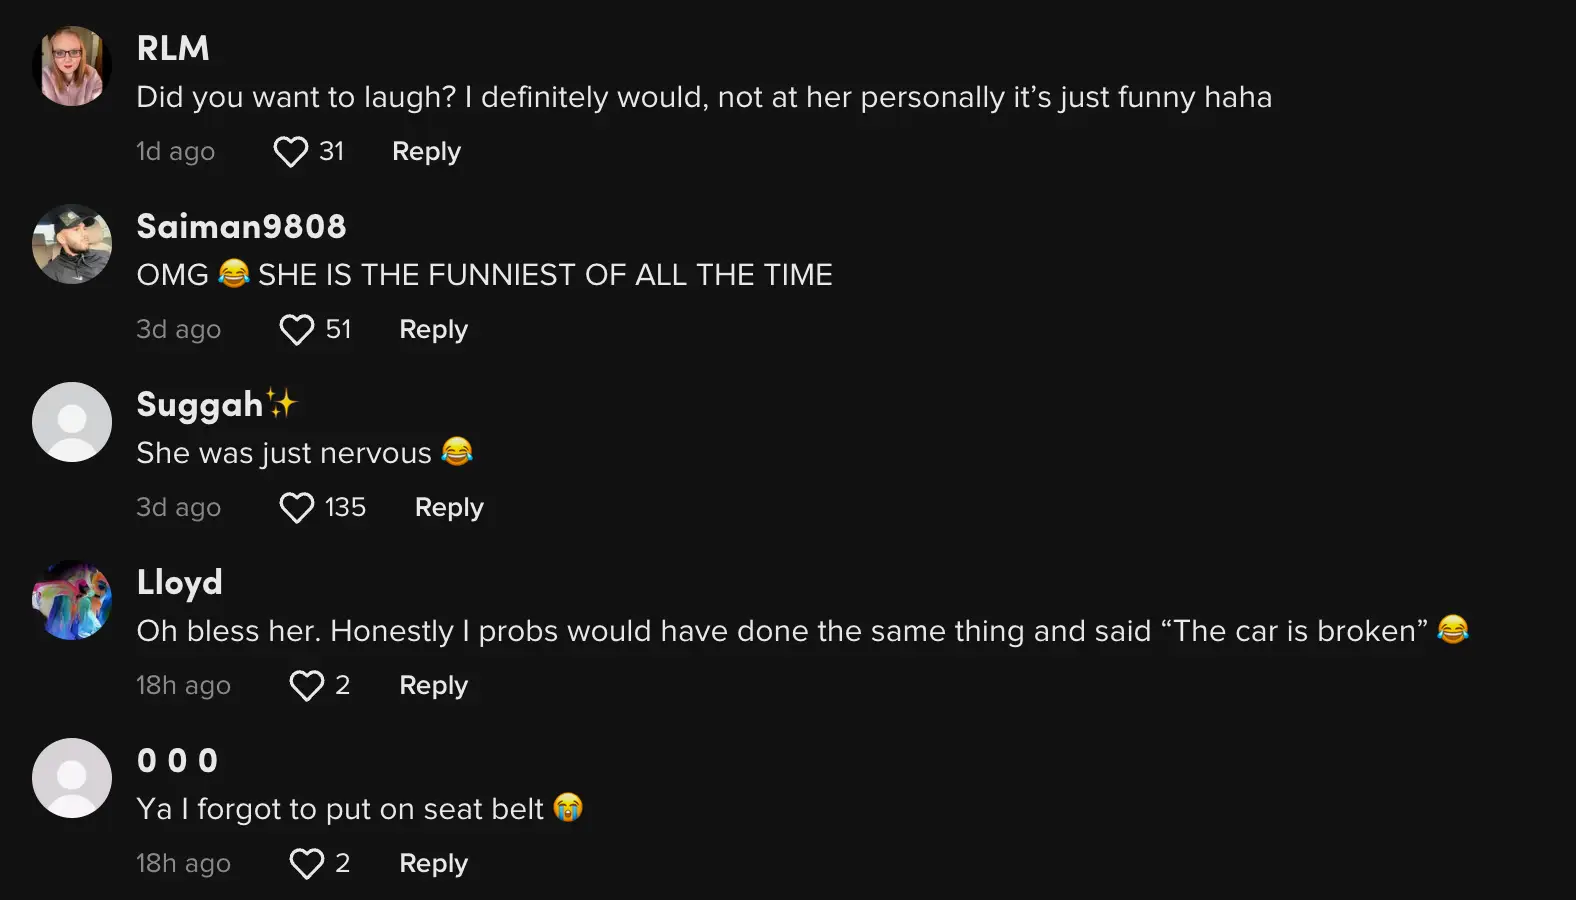Click Suggah's blank profile avatar
This screenshot has width=1576, height=900.
[x=71, y=421]
